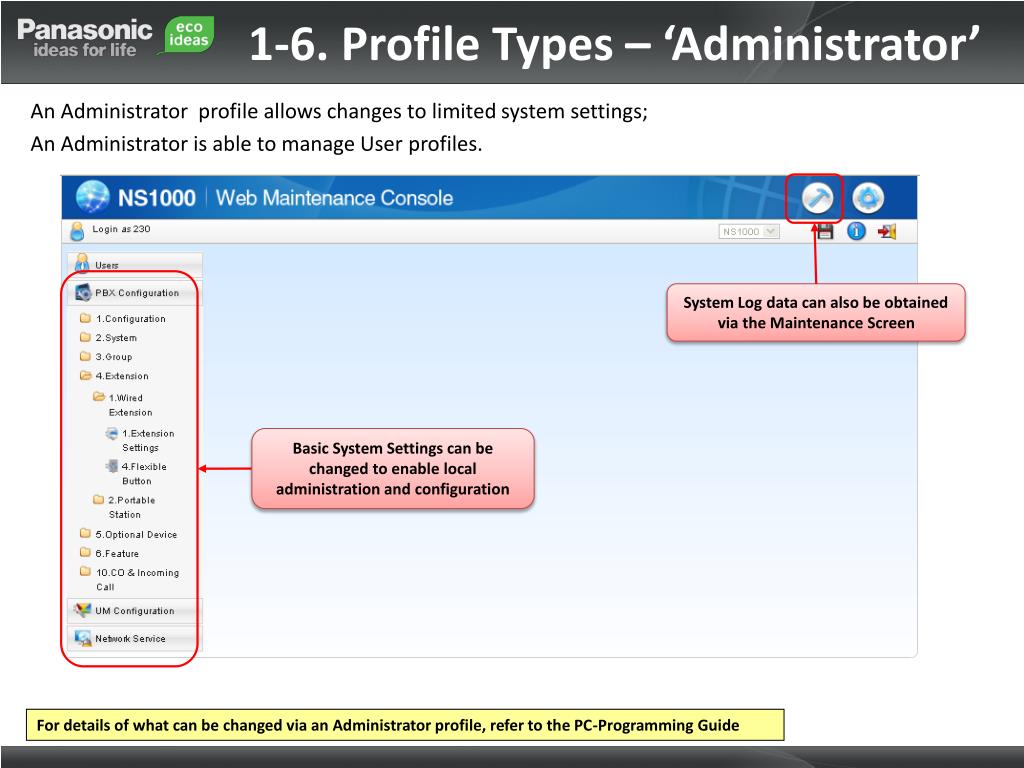Open the Maintenance screen hammer icon
The image size is (1024, 768).
click(x=817, y=198)
